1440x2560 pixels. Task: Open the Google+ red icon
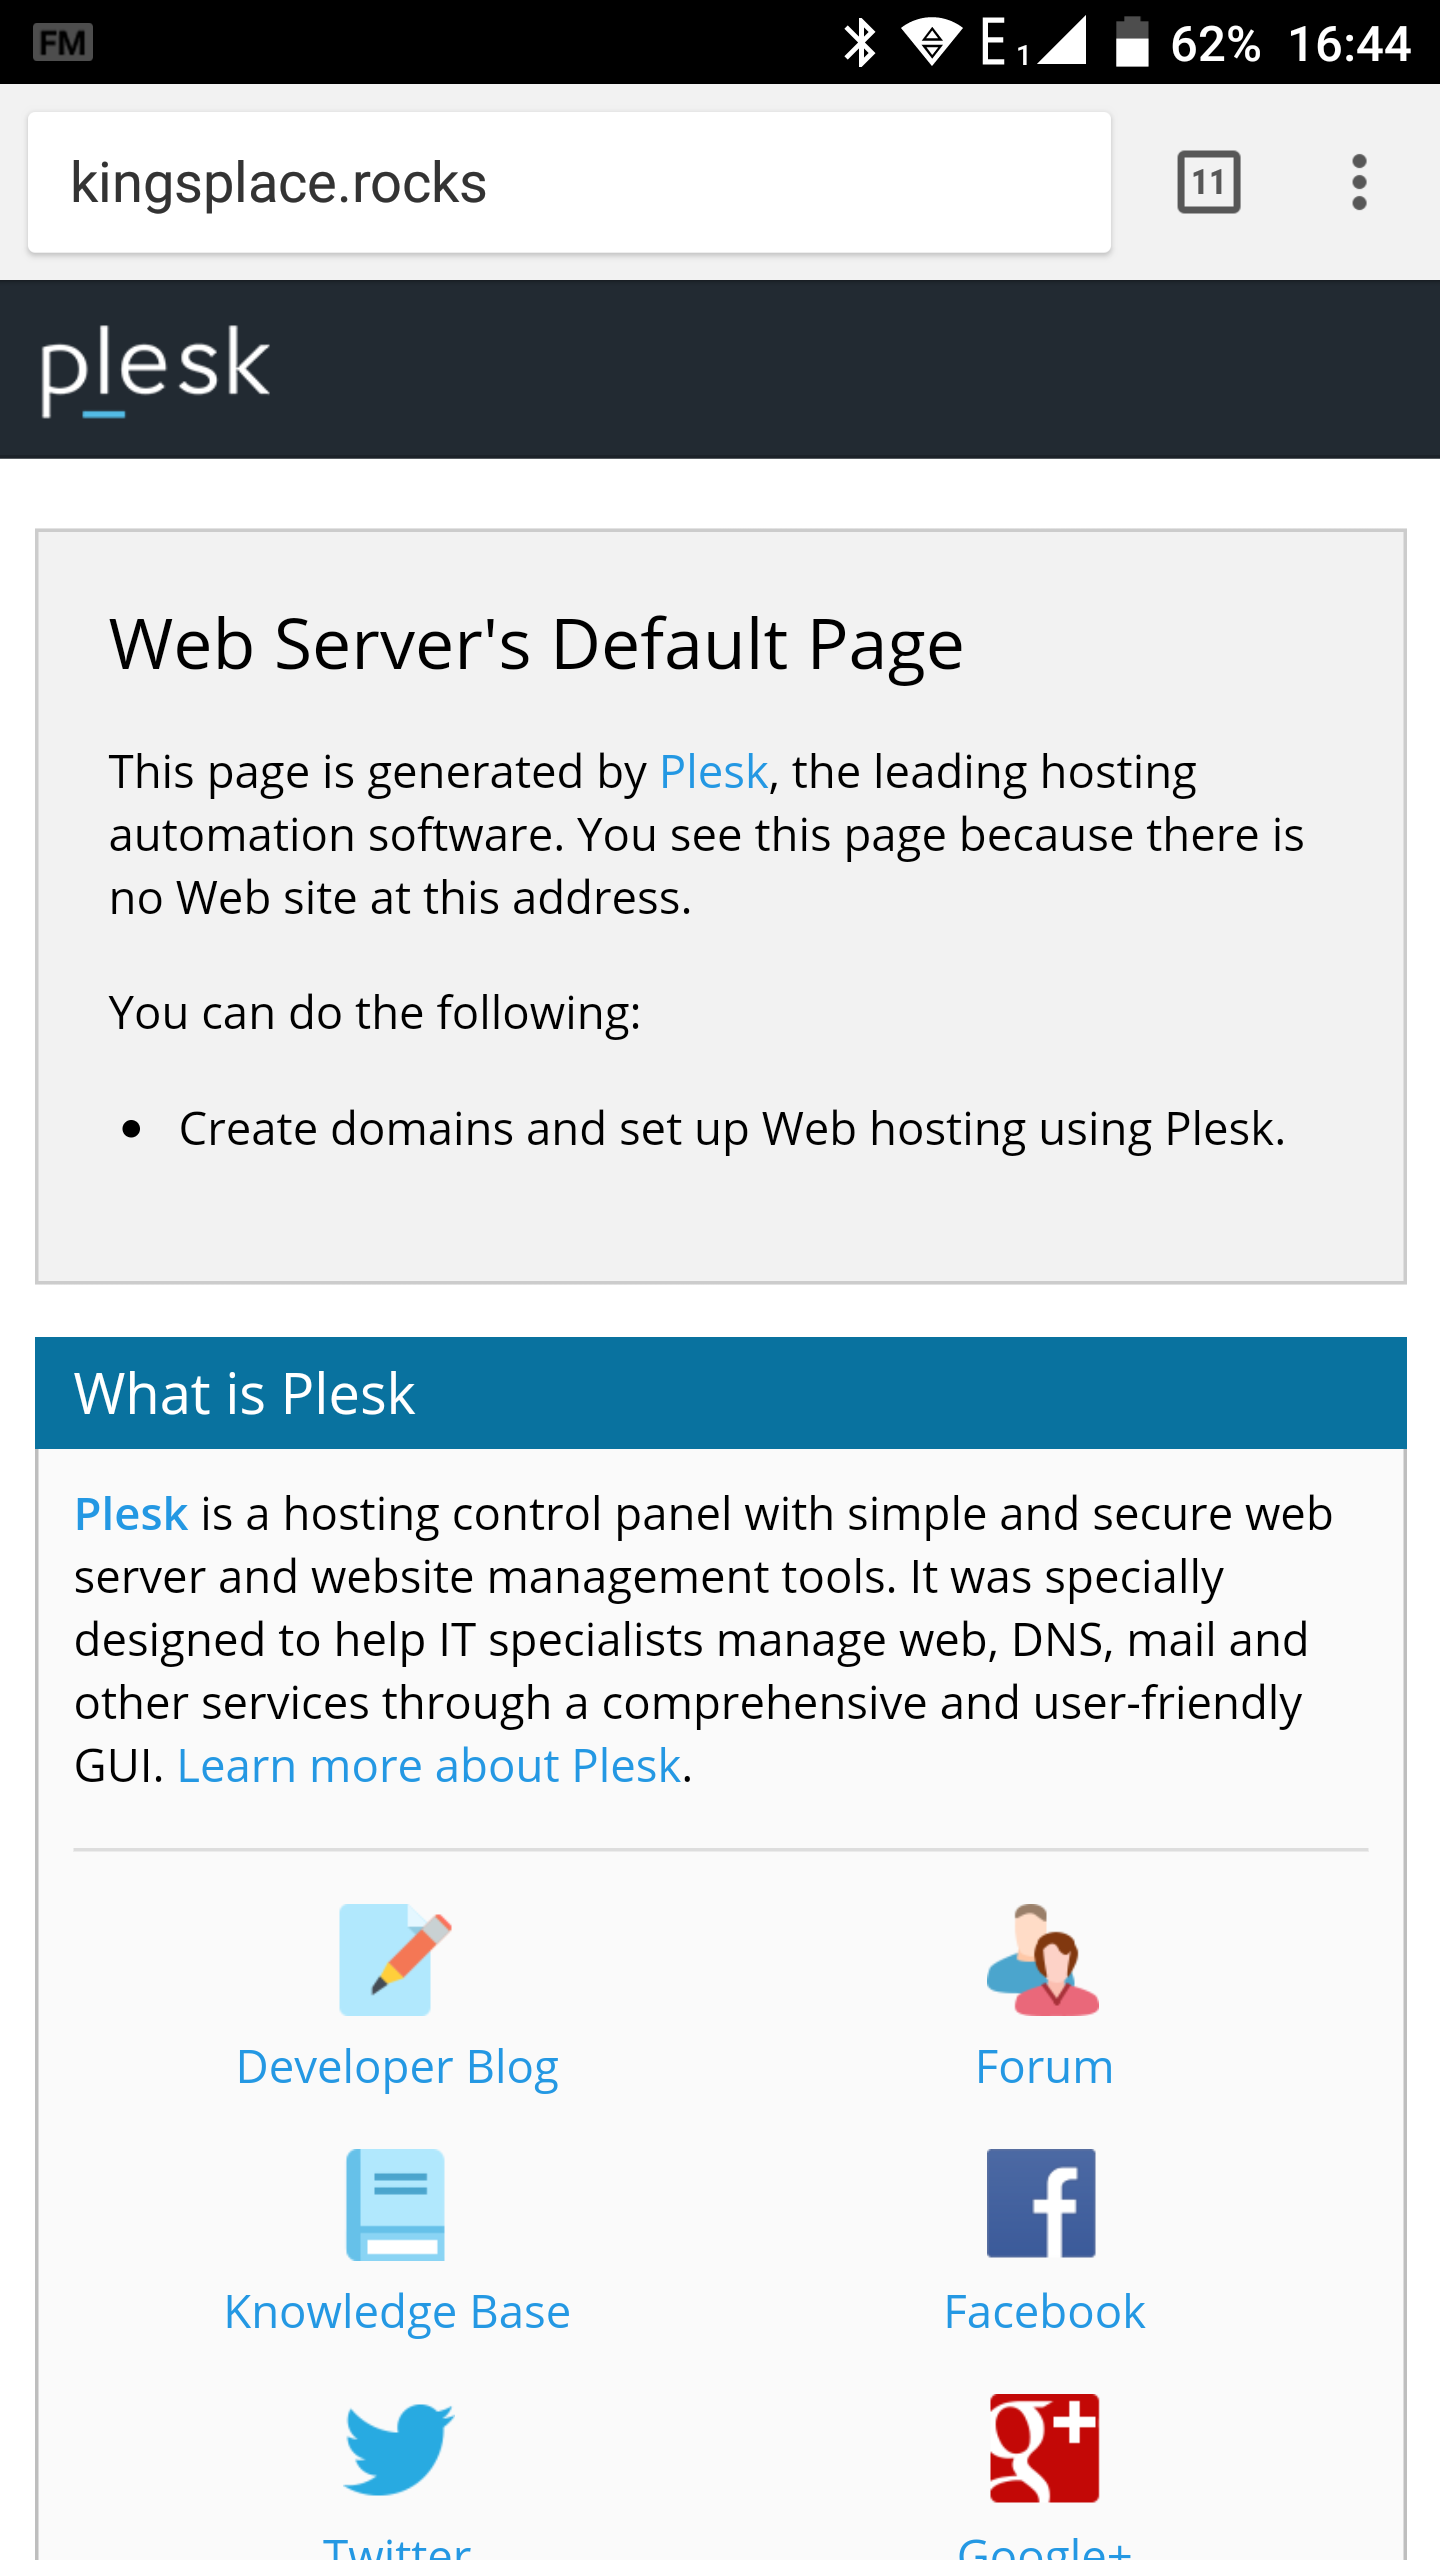(1044, 2448)
